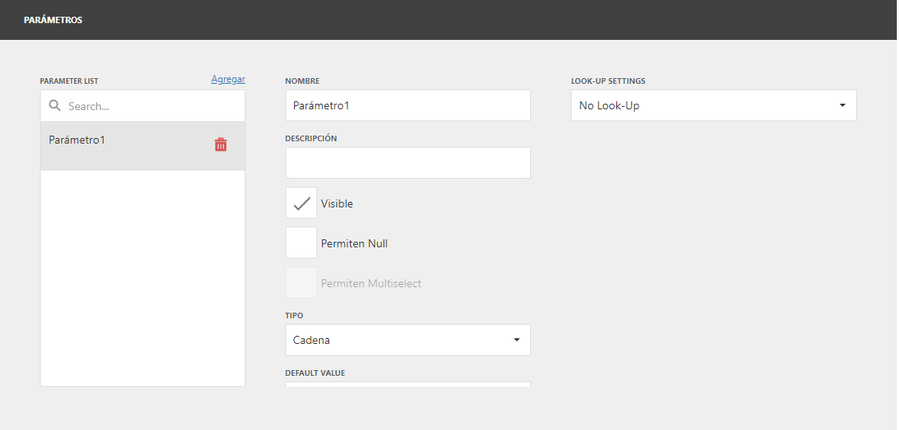Enable the Permiten Null checkbox

pyautogui.click(x=301, y=243)
